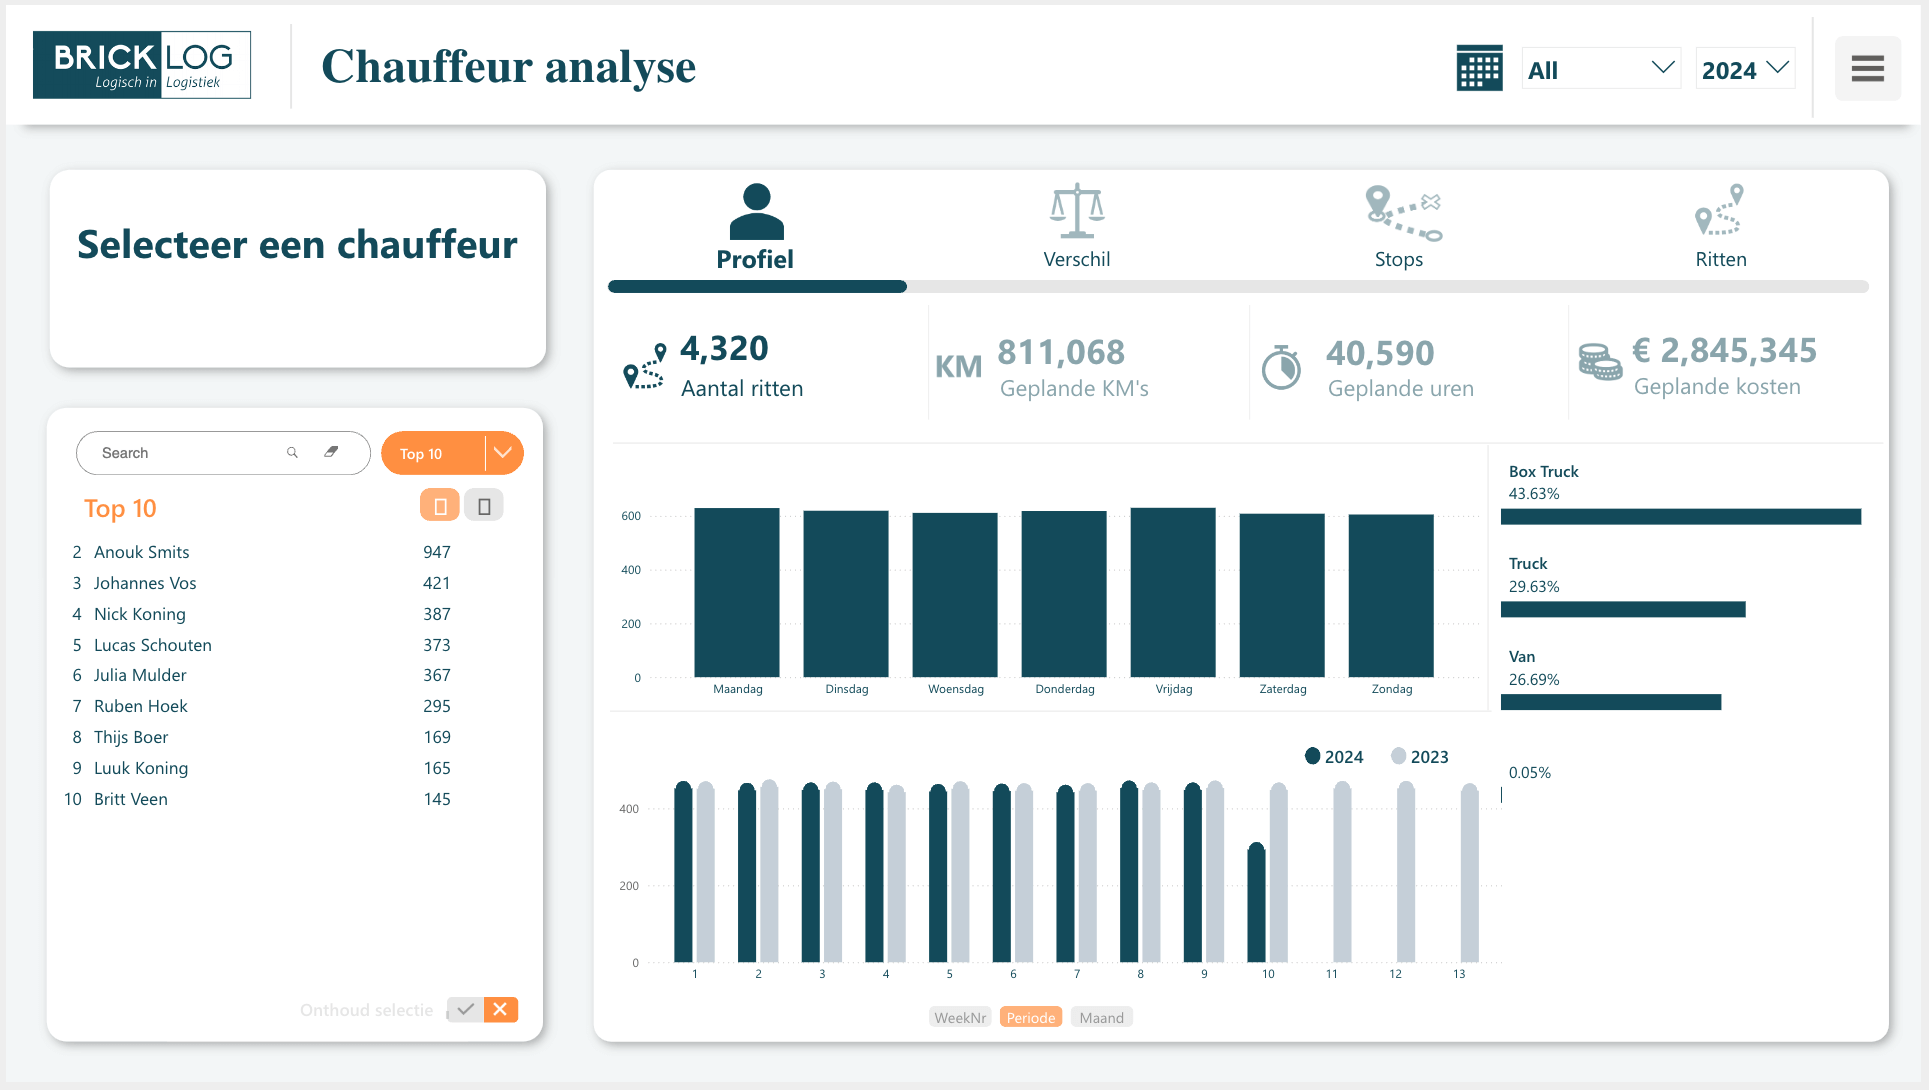Click the aantal ritten location pin icon
Screen dimensions: 1929x1090
point(647,368)
